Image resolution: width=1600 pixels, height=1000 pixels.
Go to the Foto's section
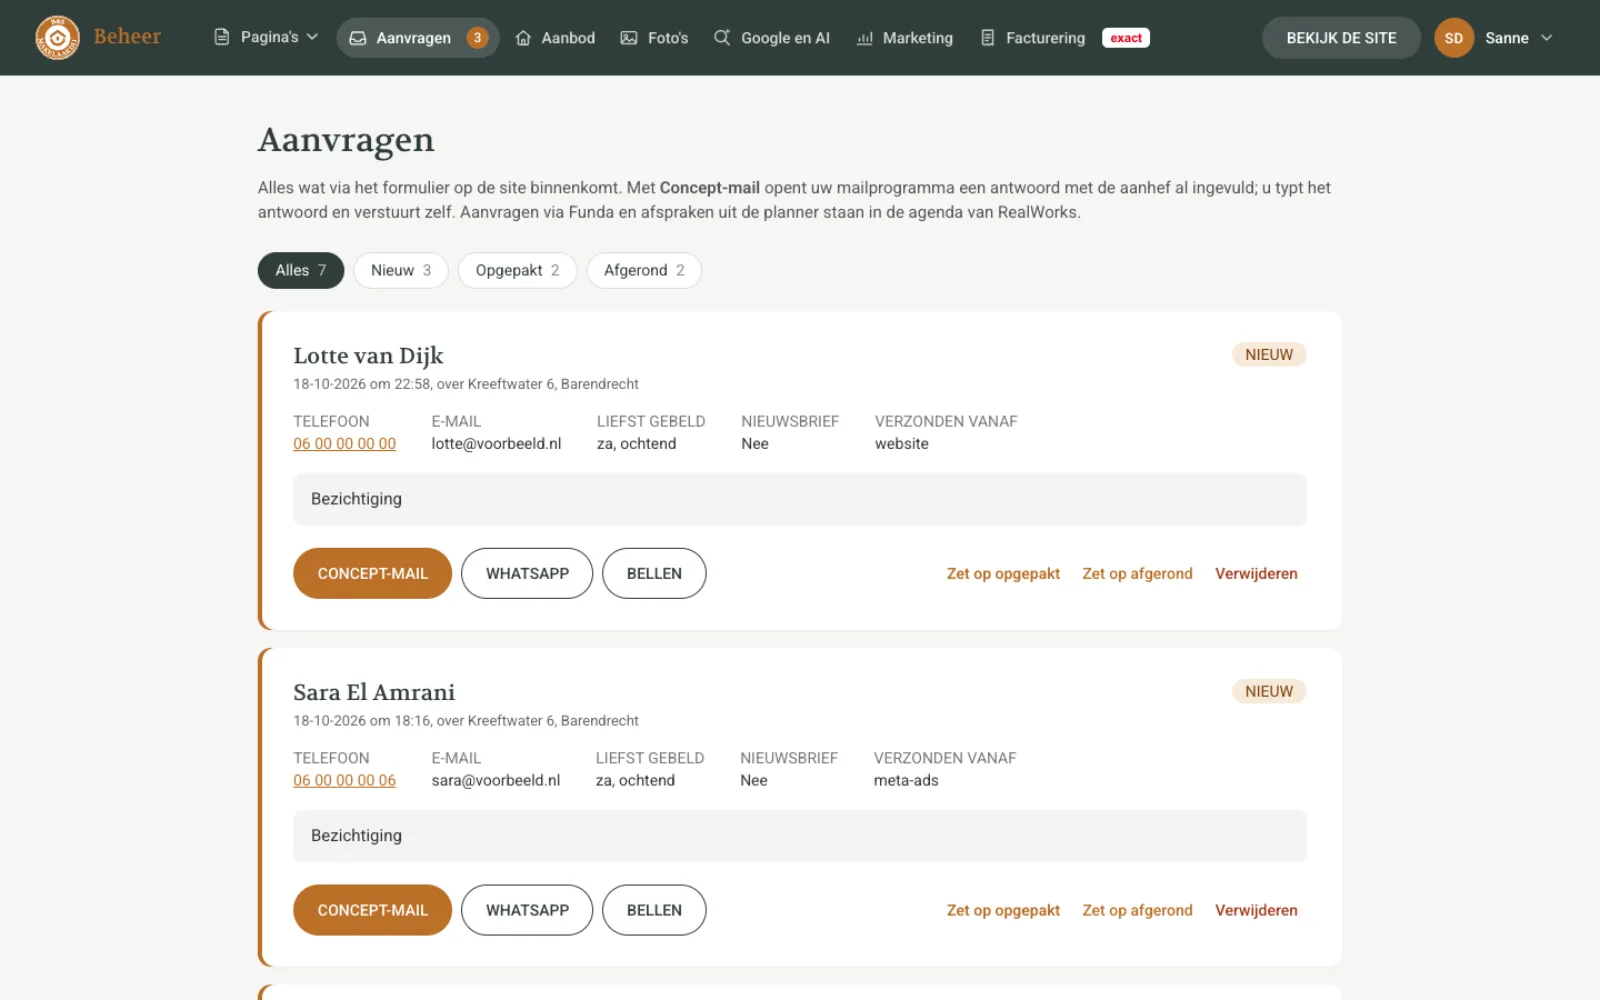[x=655, y=38]
